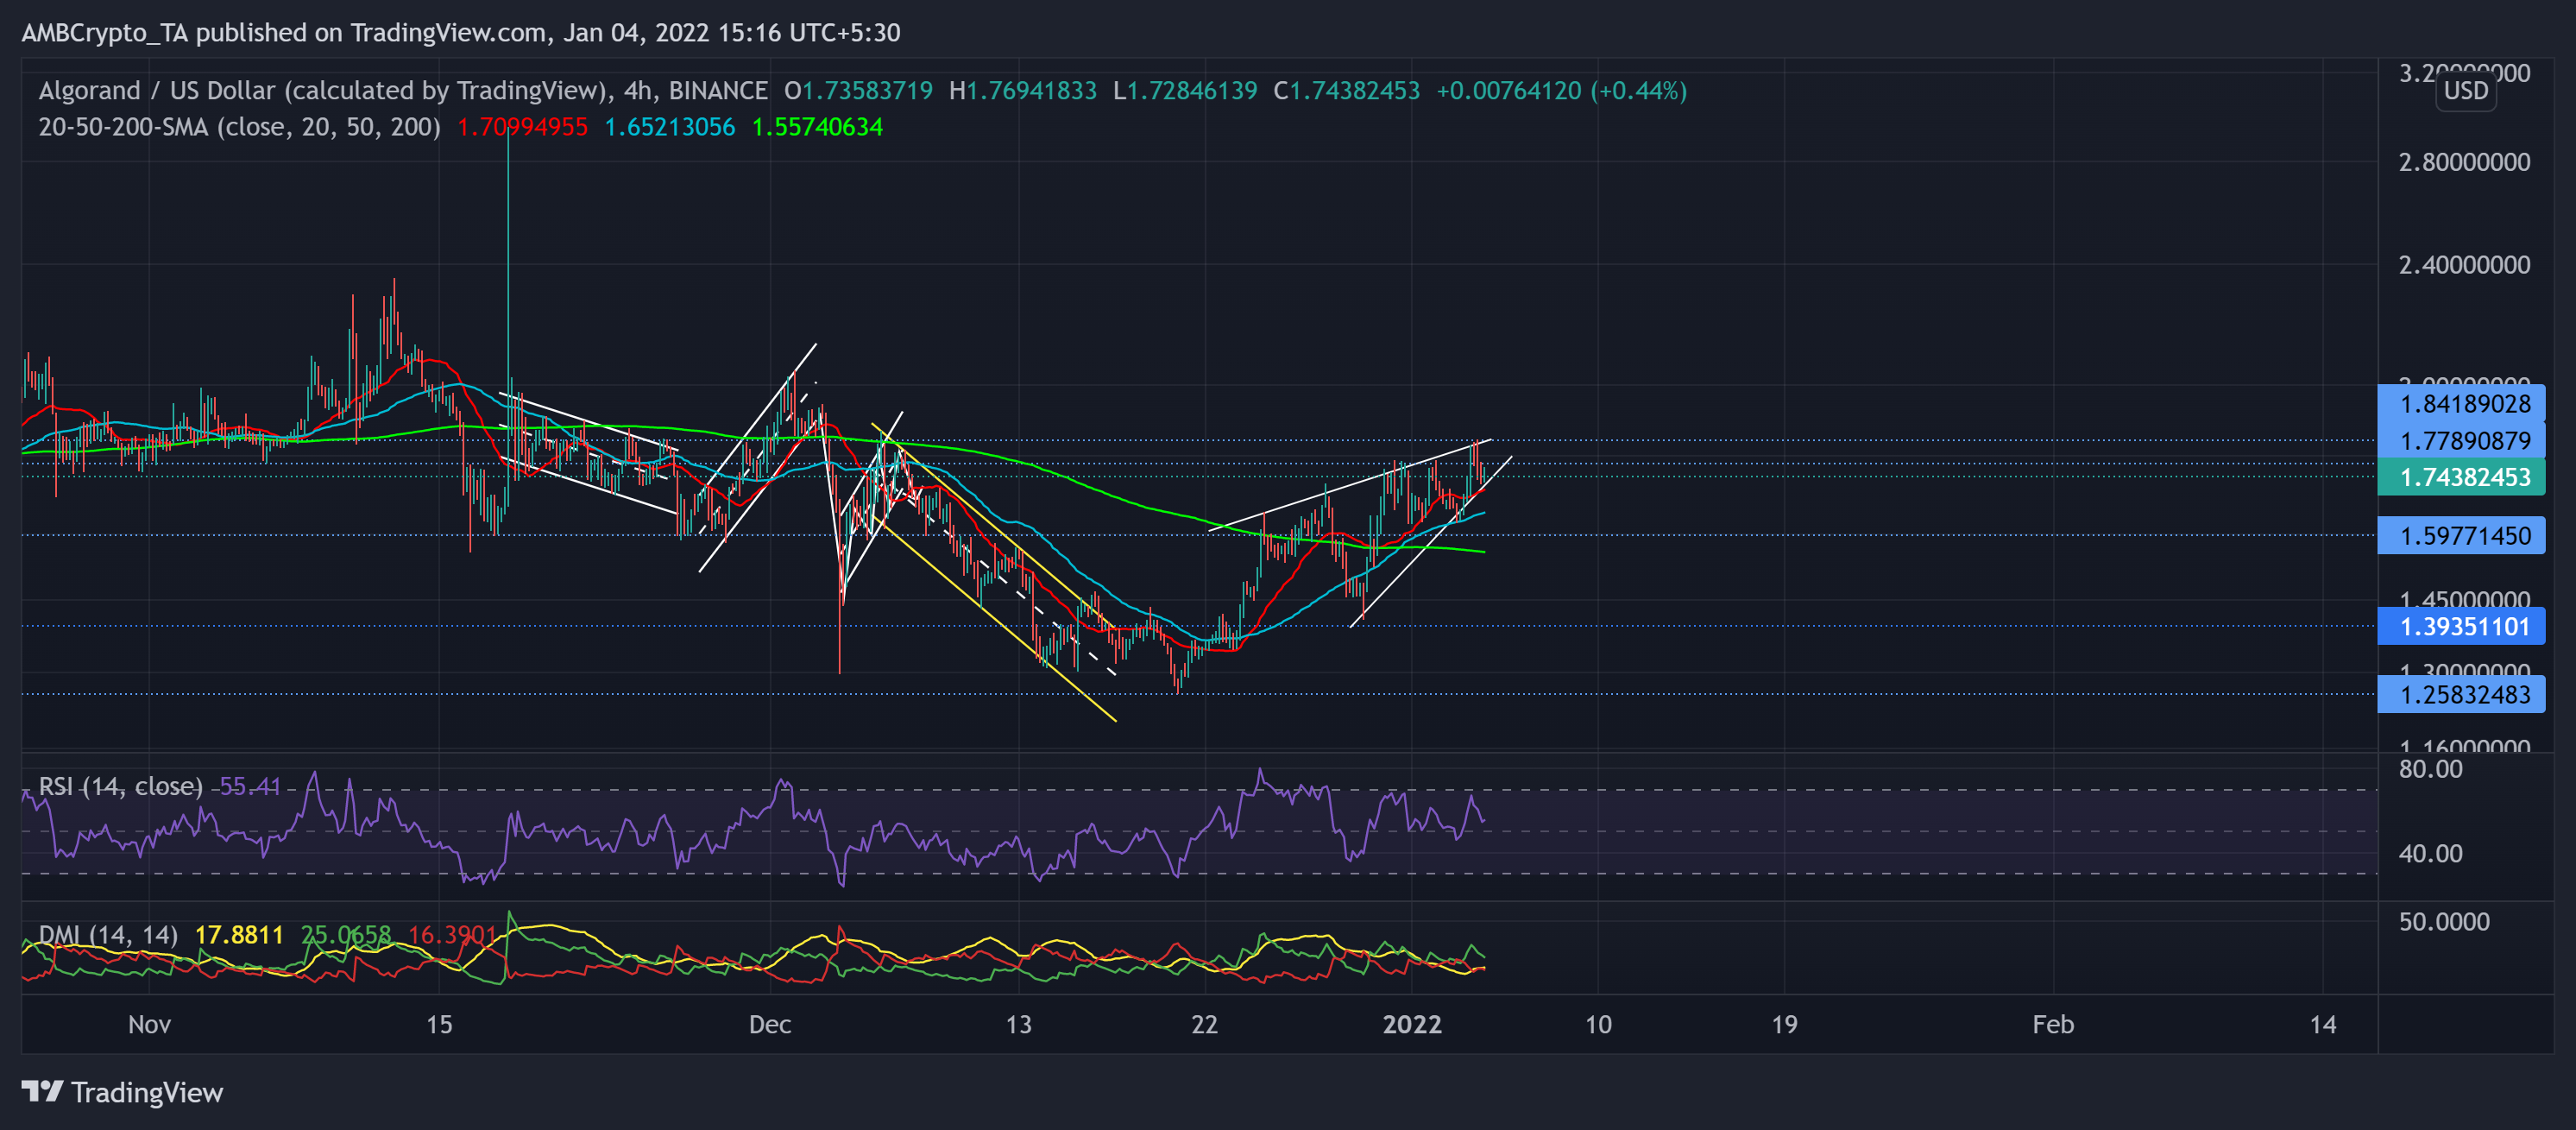This screenshot has height=1130, width=2576.
Task: Click the RSI (14, close) indicator label
Action: (x=120, y=787)
